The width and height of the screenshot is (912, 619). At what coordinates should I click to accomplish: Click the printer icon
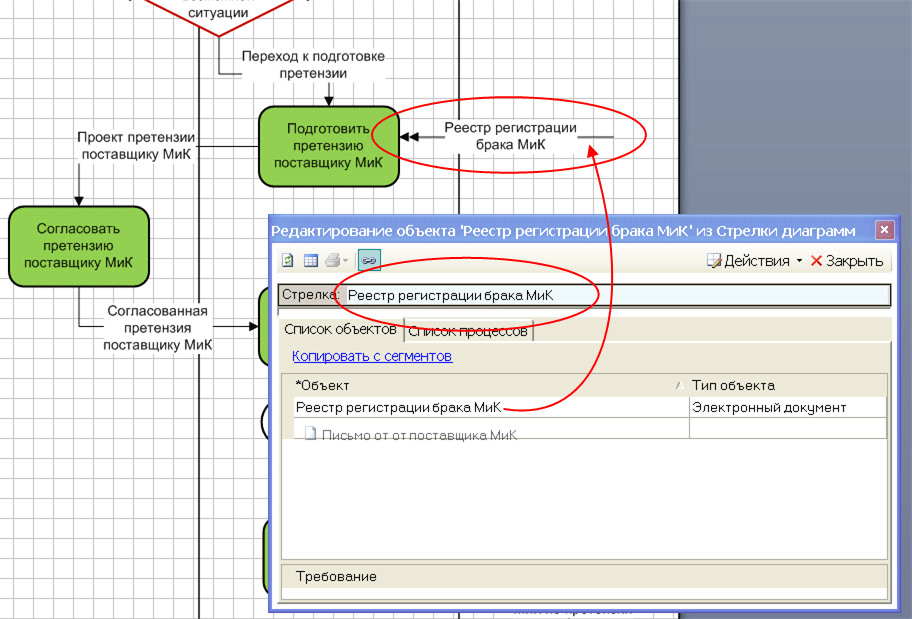(333, 261)
